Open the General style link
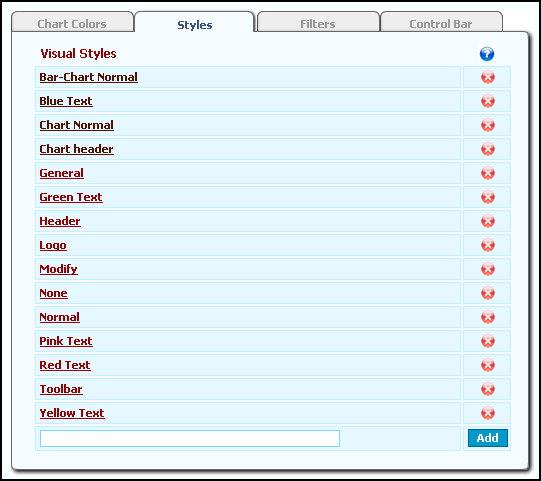 pos(61,173)
